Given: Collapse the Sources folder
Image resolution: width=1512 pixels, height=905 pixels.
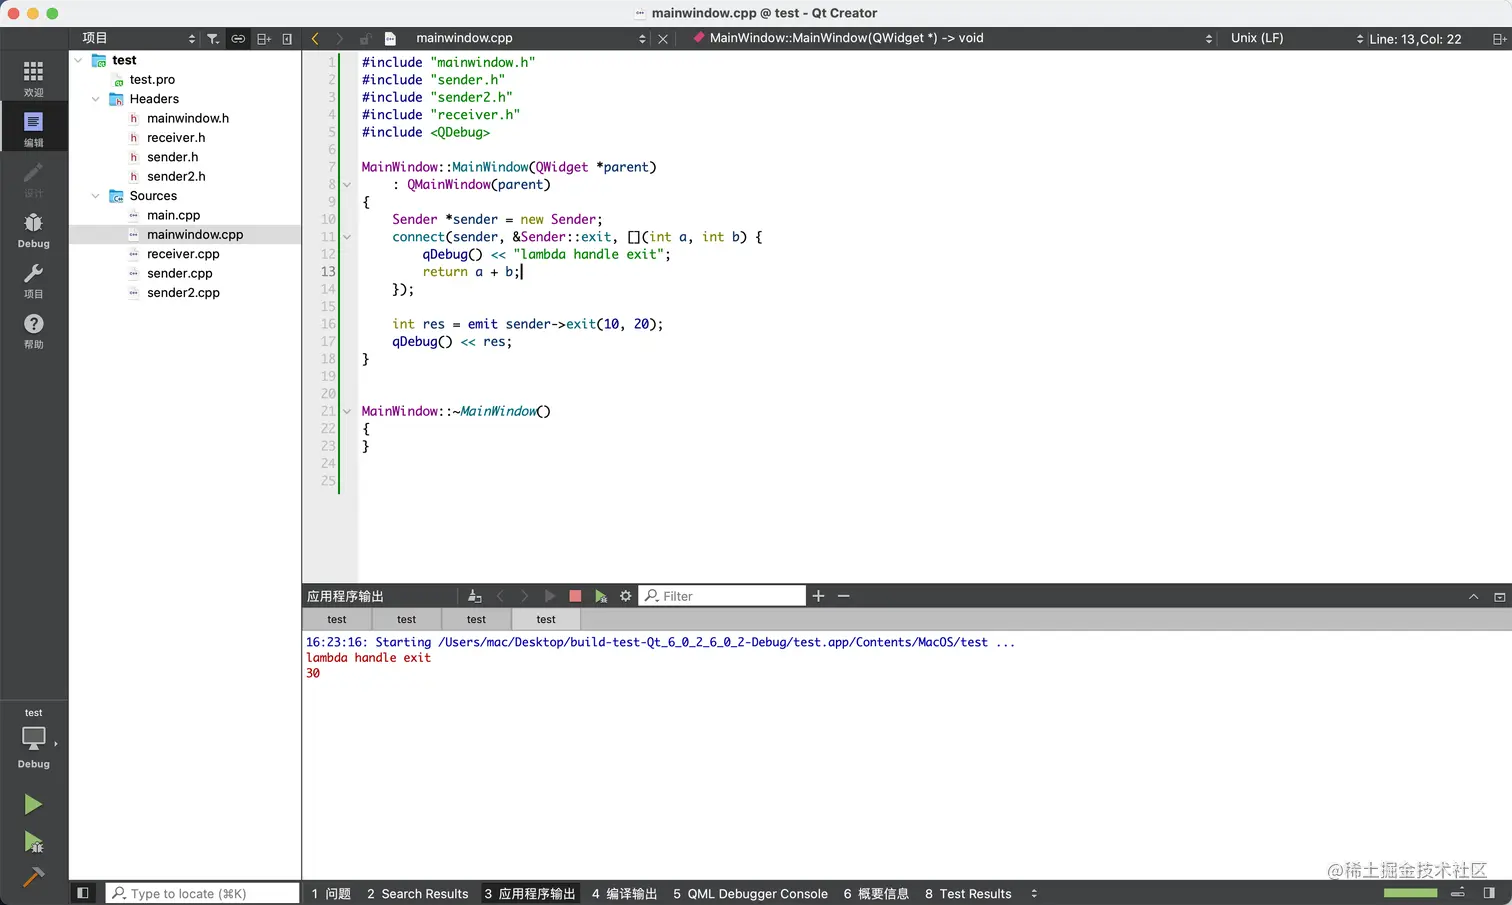Looking at the screenshot, I should 96,196.
